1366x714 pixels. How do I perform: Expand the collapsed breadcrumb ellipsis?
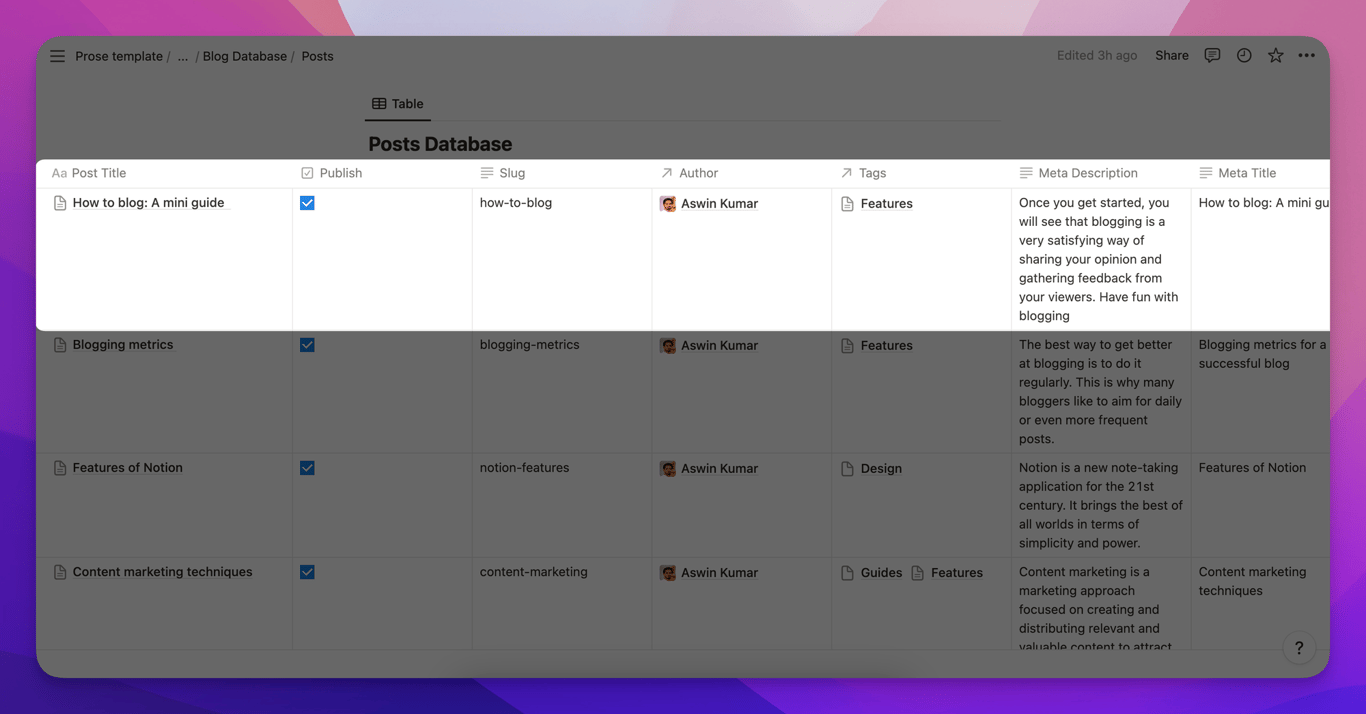182,56
